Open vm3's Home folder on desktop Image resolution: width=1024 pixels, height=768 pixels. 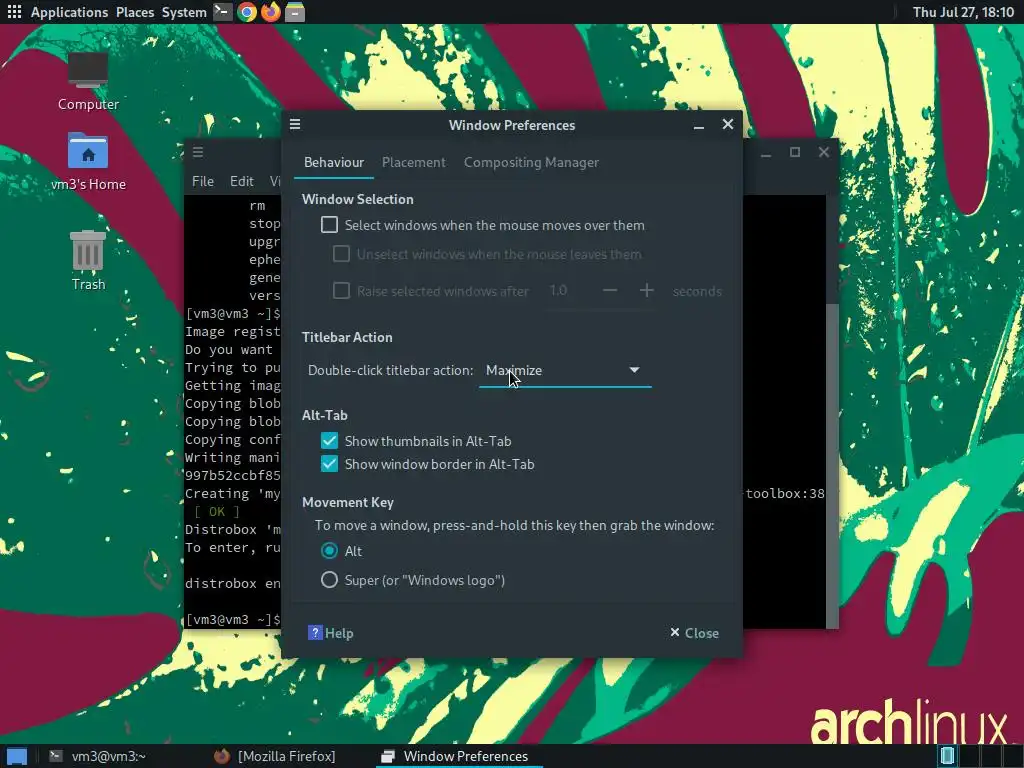point(88,161)
